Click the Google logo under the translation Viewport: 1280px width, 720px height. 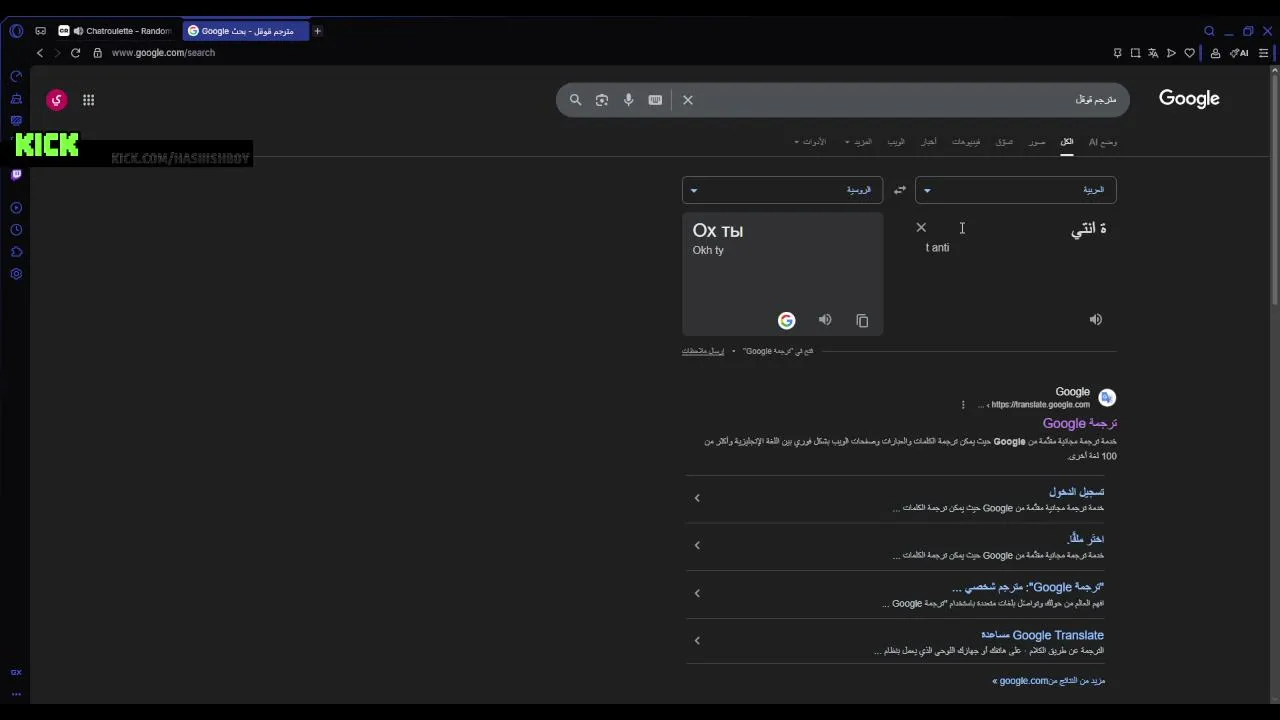(787, 320)
